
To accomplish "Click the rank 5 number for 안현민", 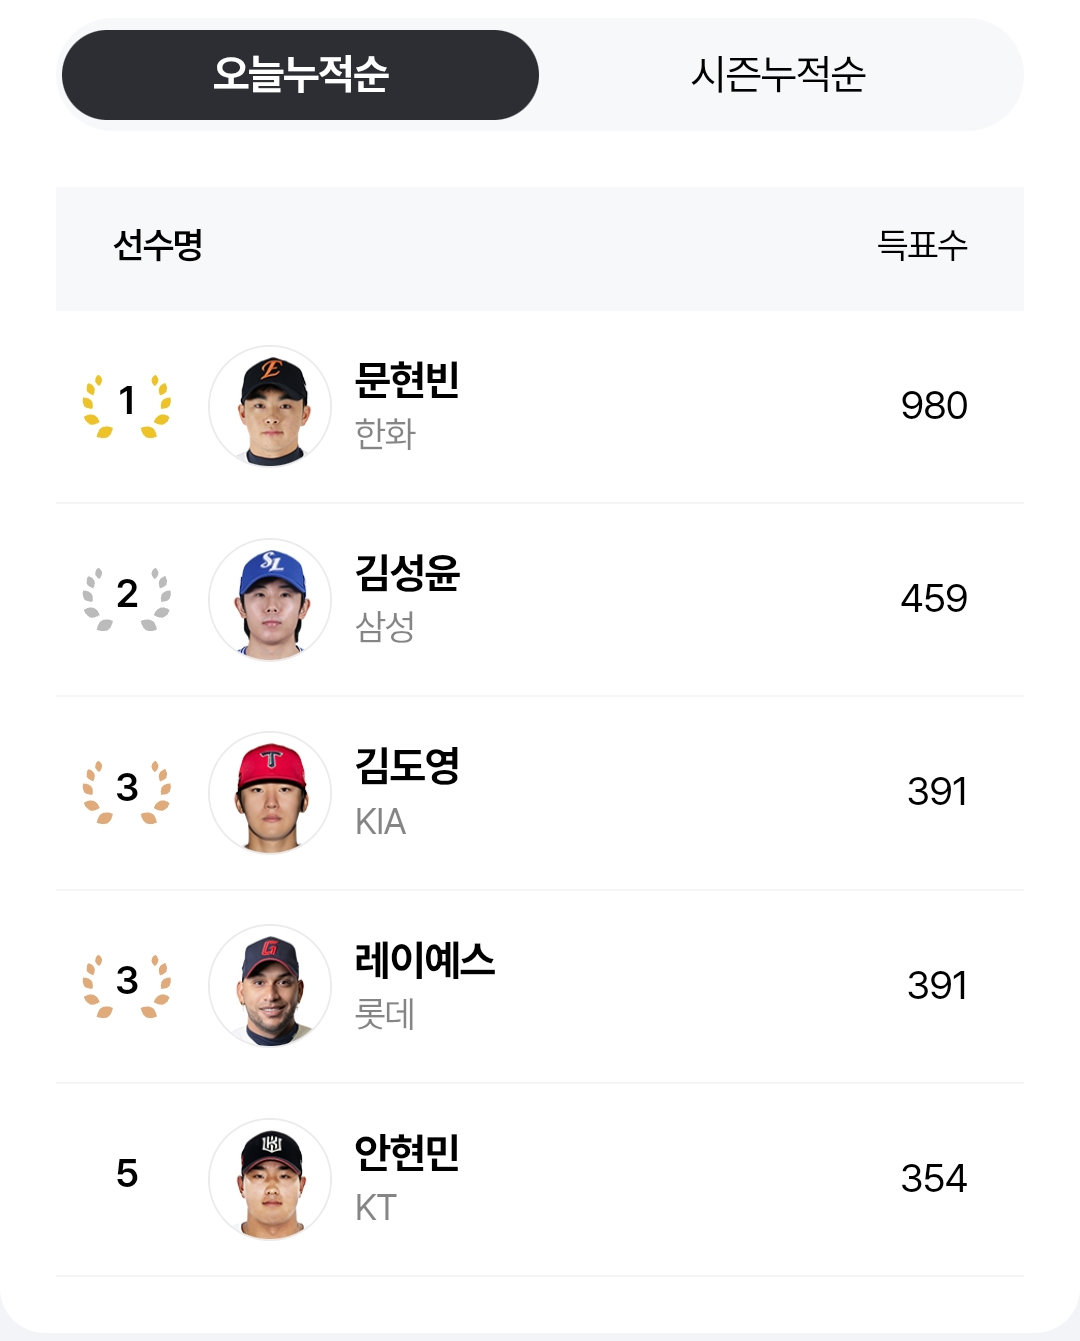I will pyautogui.click(x=126, y=1174).
